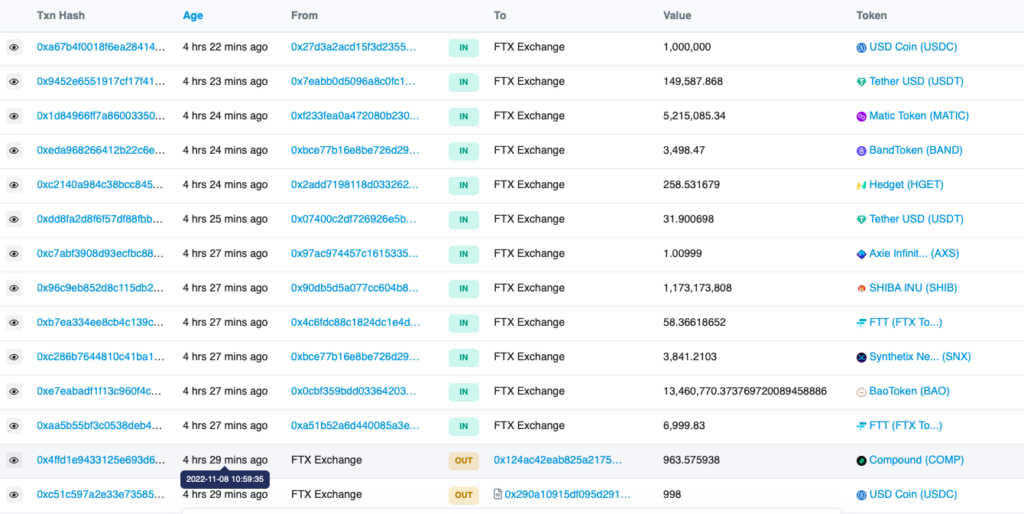
Task: Click IN badge on 1,000,000 USDC row
Action: pyautogui.click(x=463, y=48)
